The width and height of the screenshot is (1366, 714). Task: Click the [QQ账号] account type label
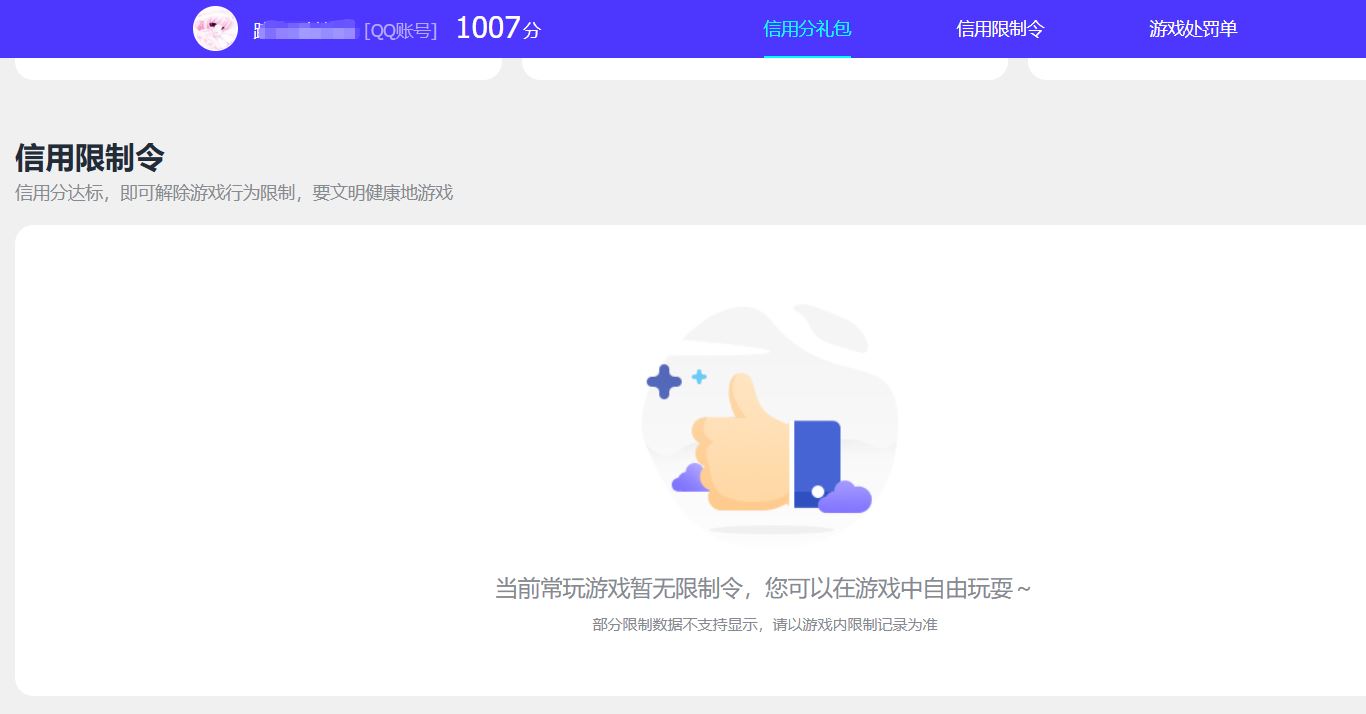click(x=400, y=31)
